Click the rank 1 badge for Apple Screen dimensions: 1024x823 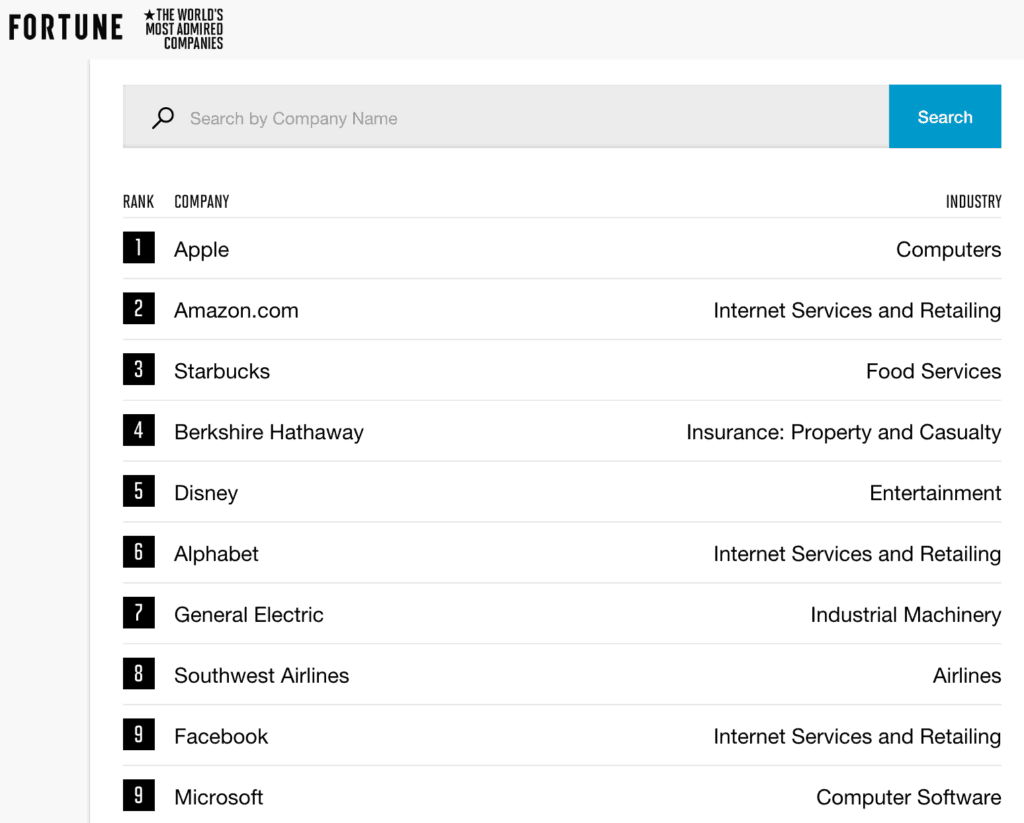138,248
